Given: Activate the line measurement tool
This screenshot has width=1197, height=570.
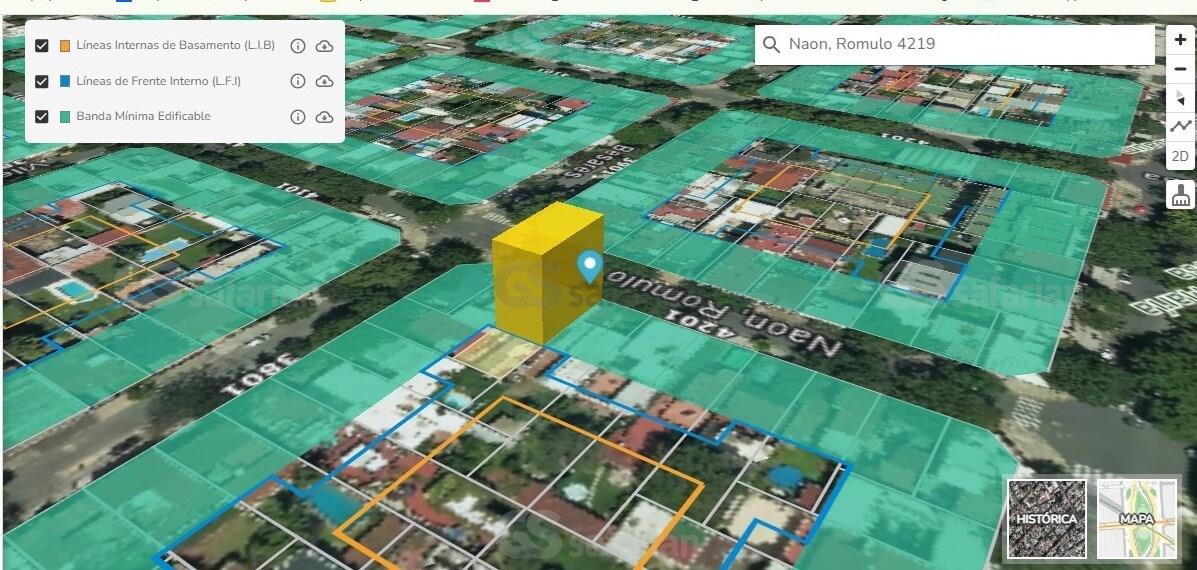Looking at the screenshot, I should coord(1181,126).
